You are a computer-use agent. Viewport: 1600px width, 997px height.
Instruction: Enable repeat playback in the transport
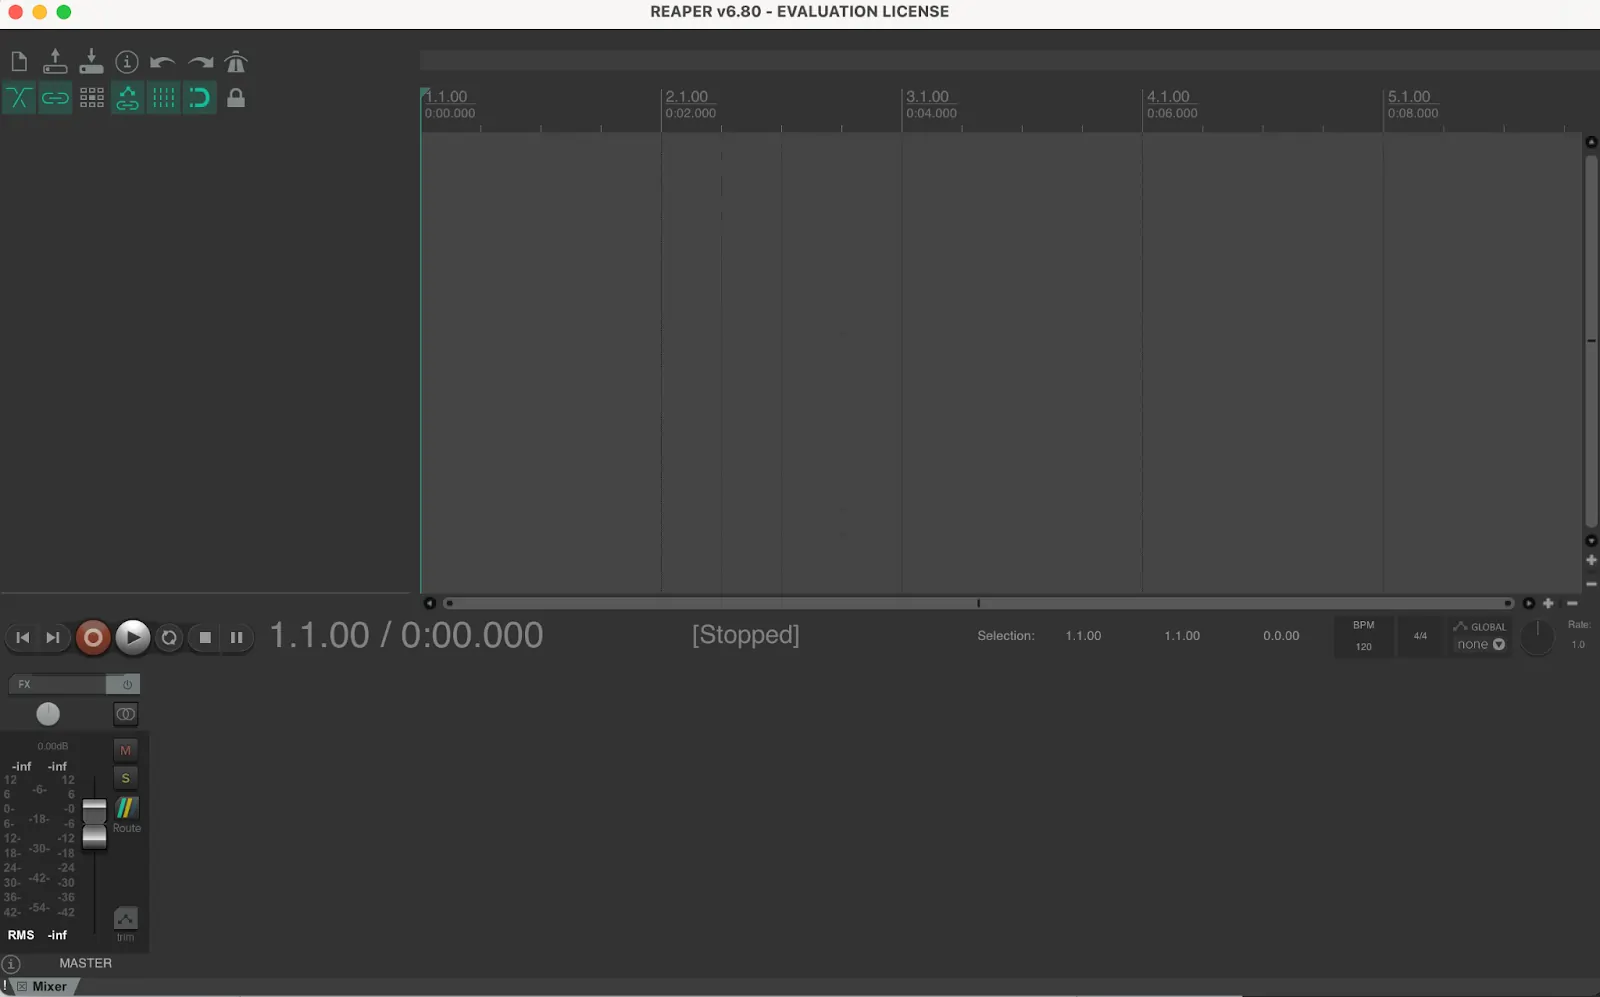click(x=168, y=637)
